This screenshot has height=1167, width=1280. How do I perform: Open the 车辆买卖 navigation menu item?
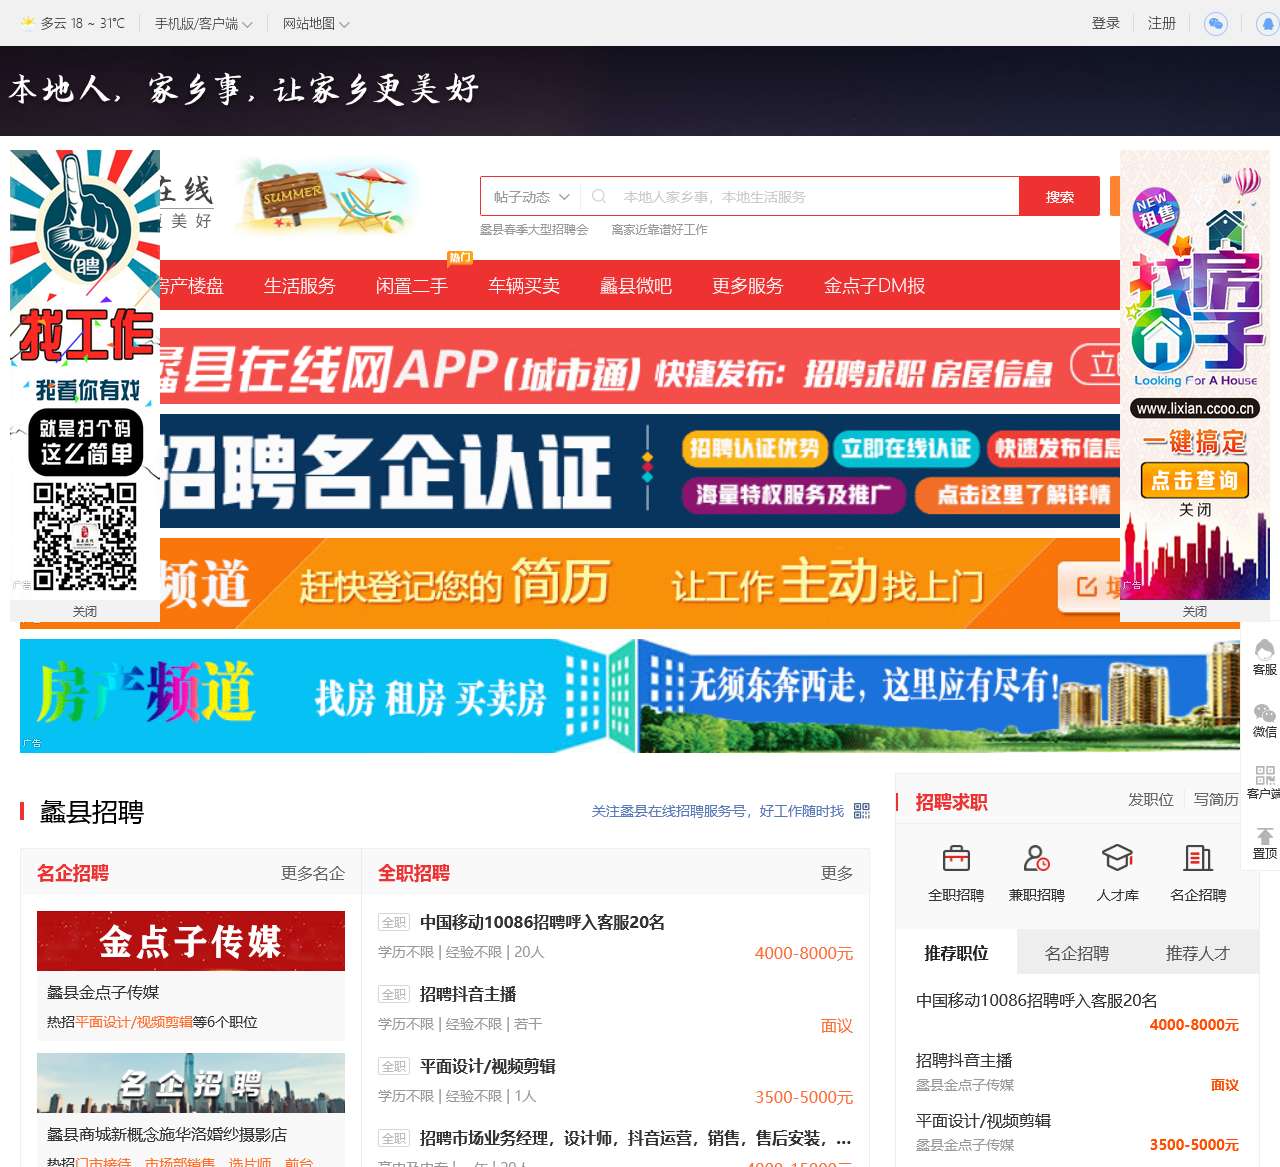click(x=523, y=285)
